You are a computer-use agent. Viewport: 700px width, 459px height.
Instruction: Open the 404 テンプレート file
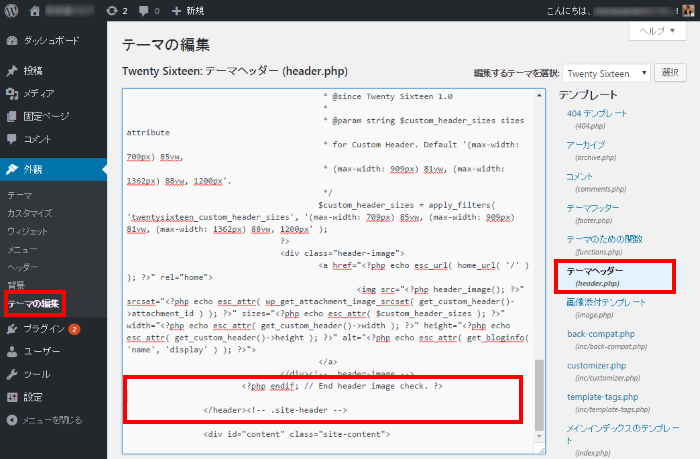tap(597, 114)
